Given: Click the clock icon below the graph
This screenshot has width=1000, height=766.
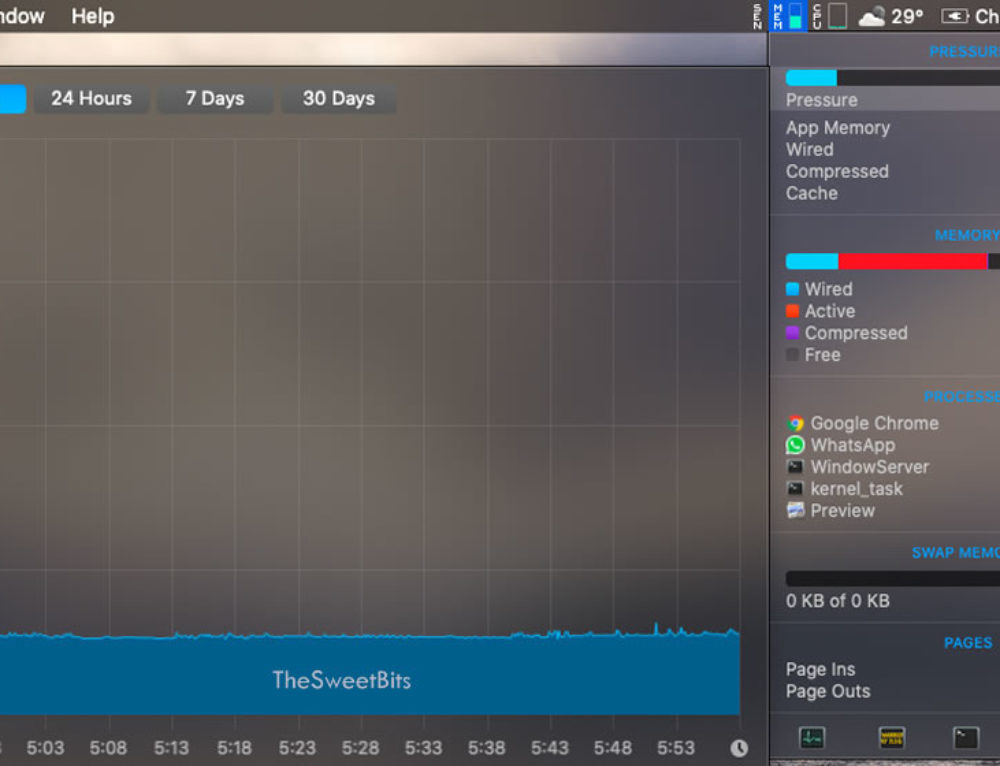Looking at the screenshot, I should (x=739, y=747).
